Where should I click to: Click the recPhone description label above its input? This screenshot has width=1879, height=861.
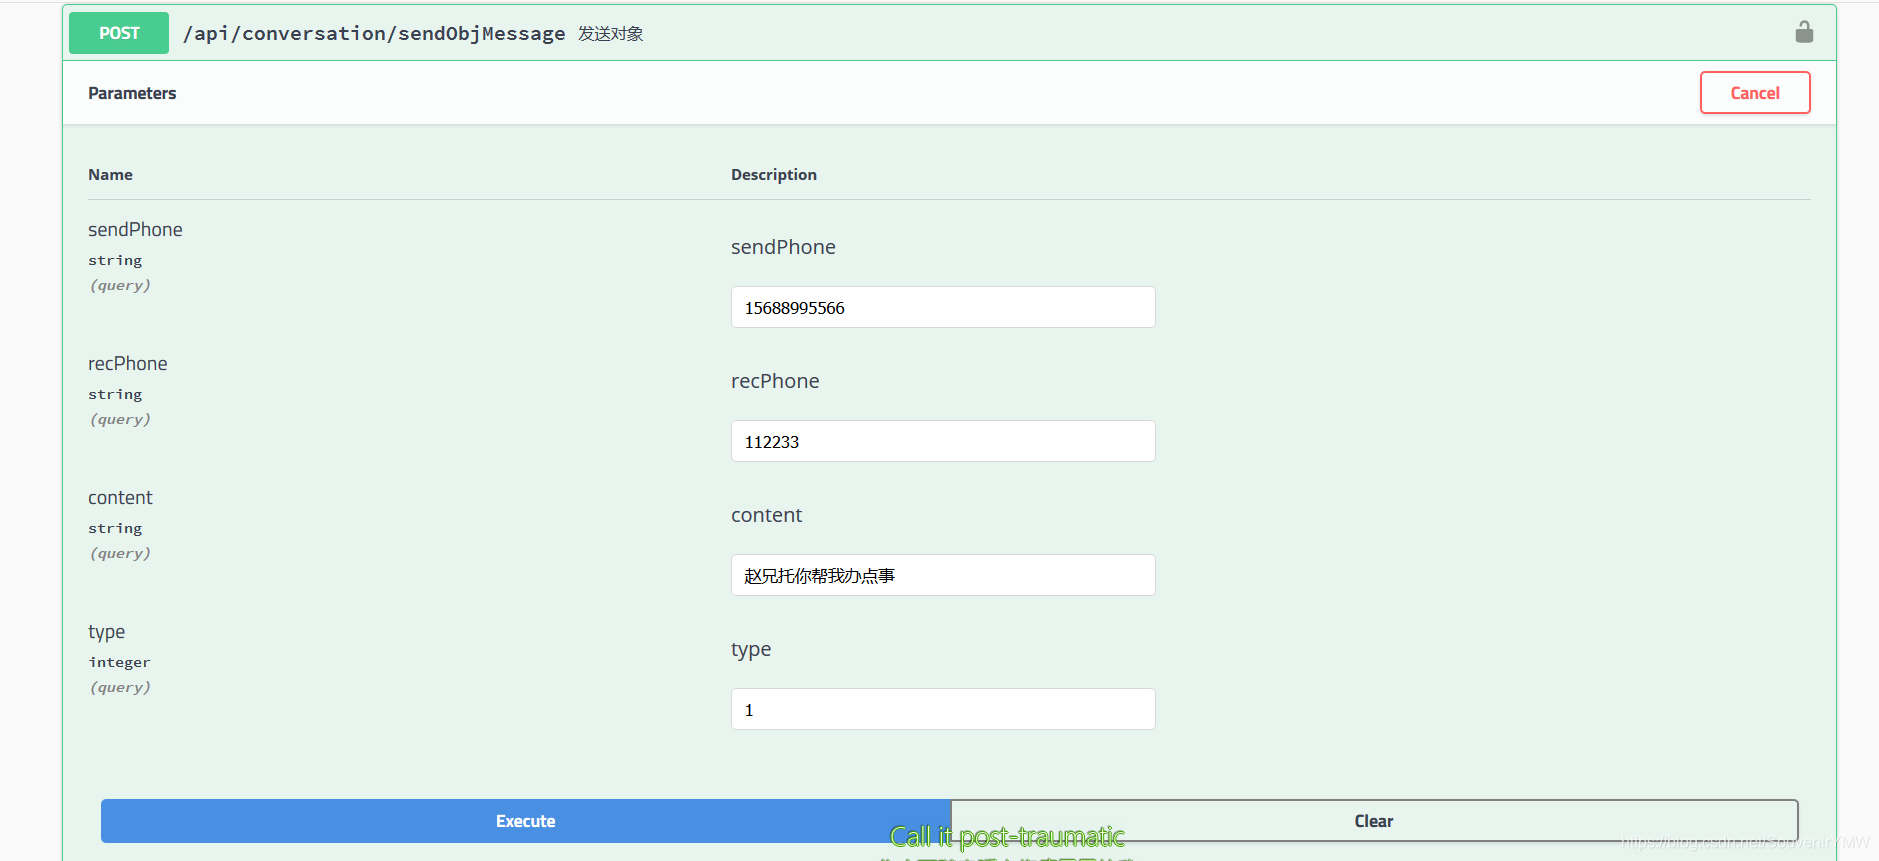(775, 381)
